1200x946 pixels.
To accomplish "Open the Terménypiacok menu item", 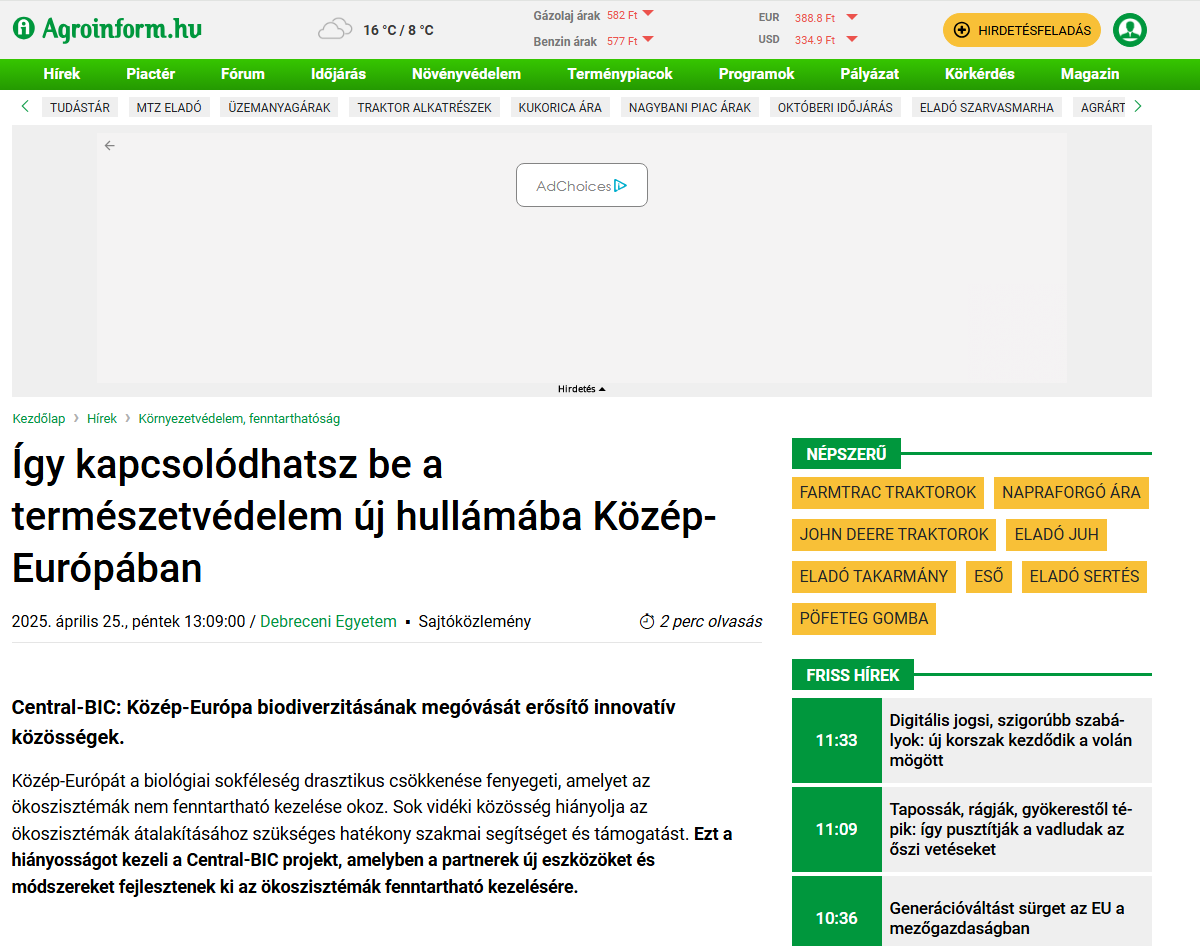I will pyautogui.click(x=620, y=74).
